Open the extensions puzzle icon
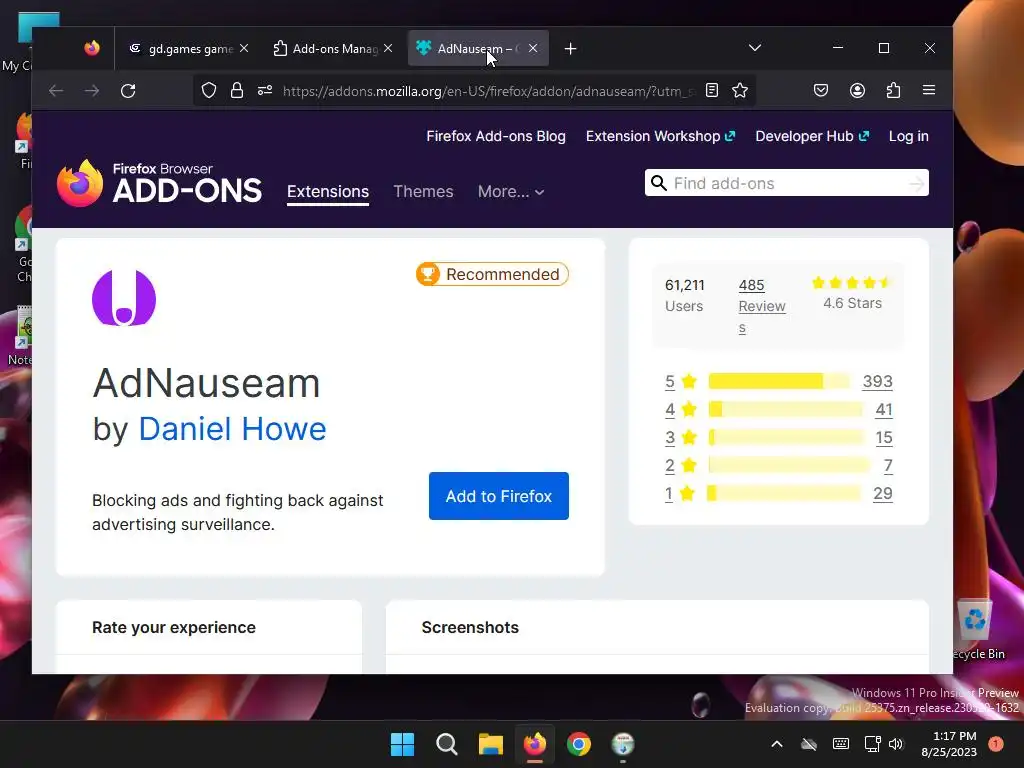Image resolution: width=1024 pixels, height=768 pixels. coord(893,90)
